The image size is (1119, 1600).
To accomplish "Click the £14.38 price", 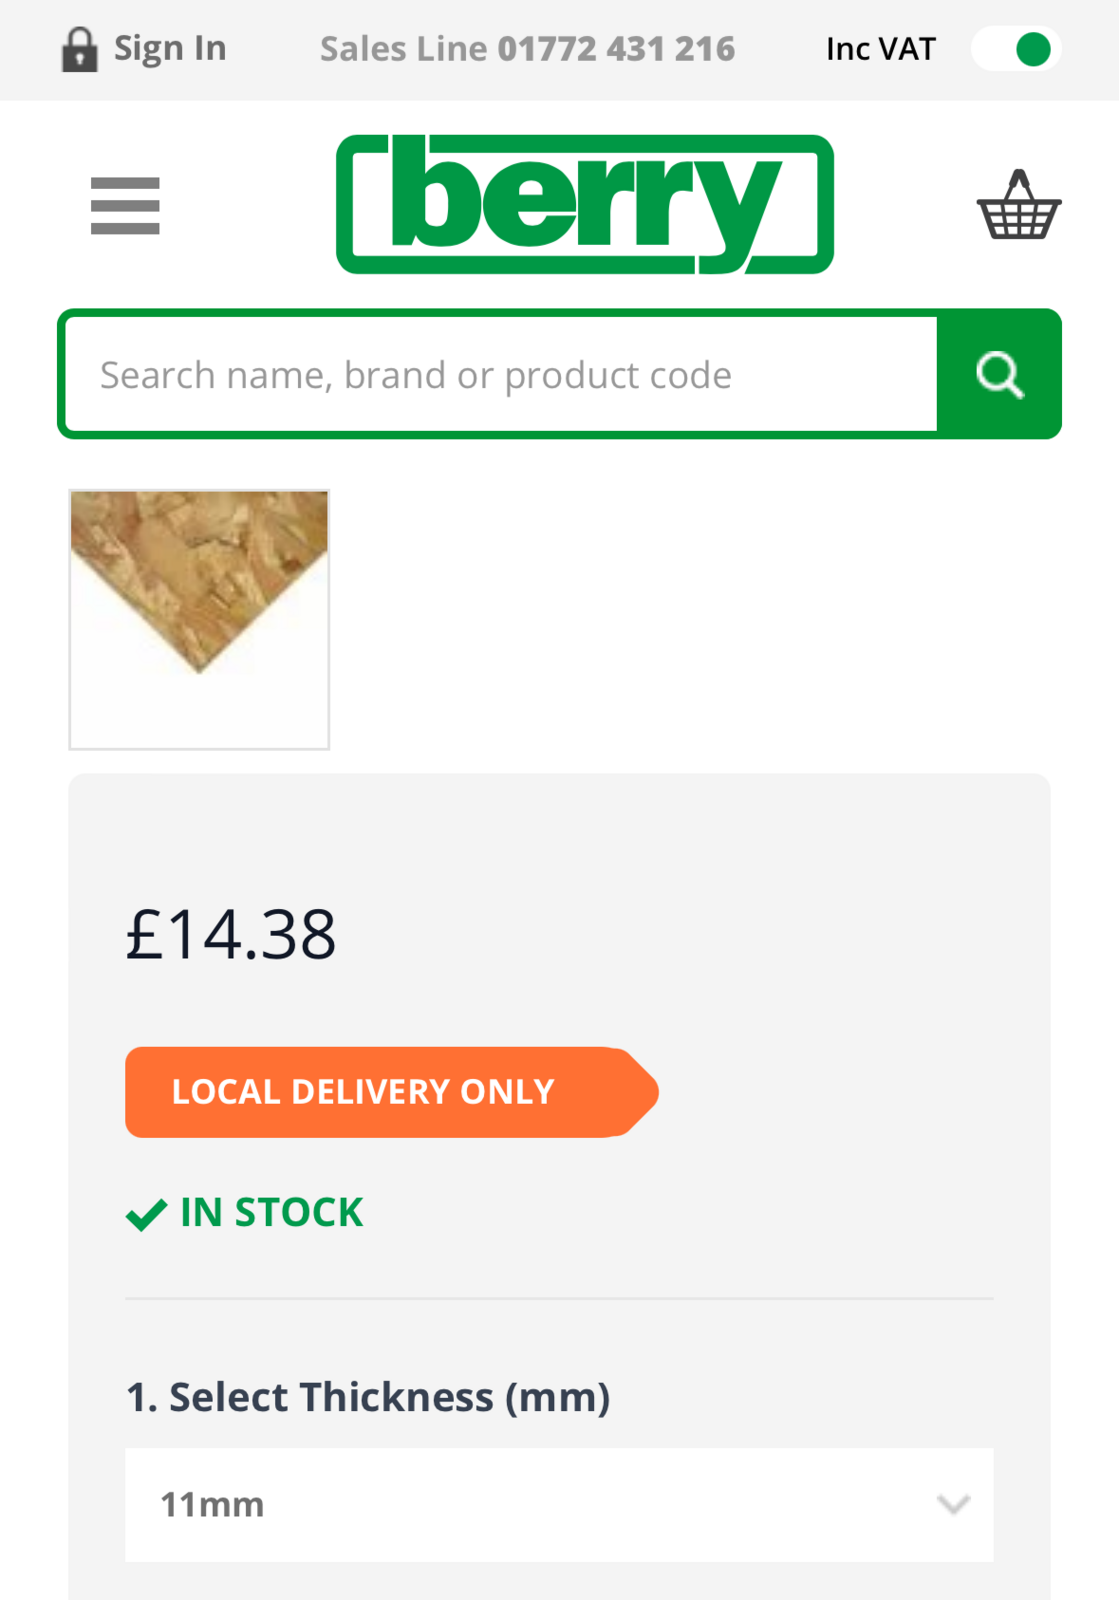I will [x=231, y=936].
